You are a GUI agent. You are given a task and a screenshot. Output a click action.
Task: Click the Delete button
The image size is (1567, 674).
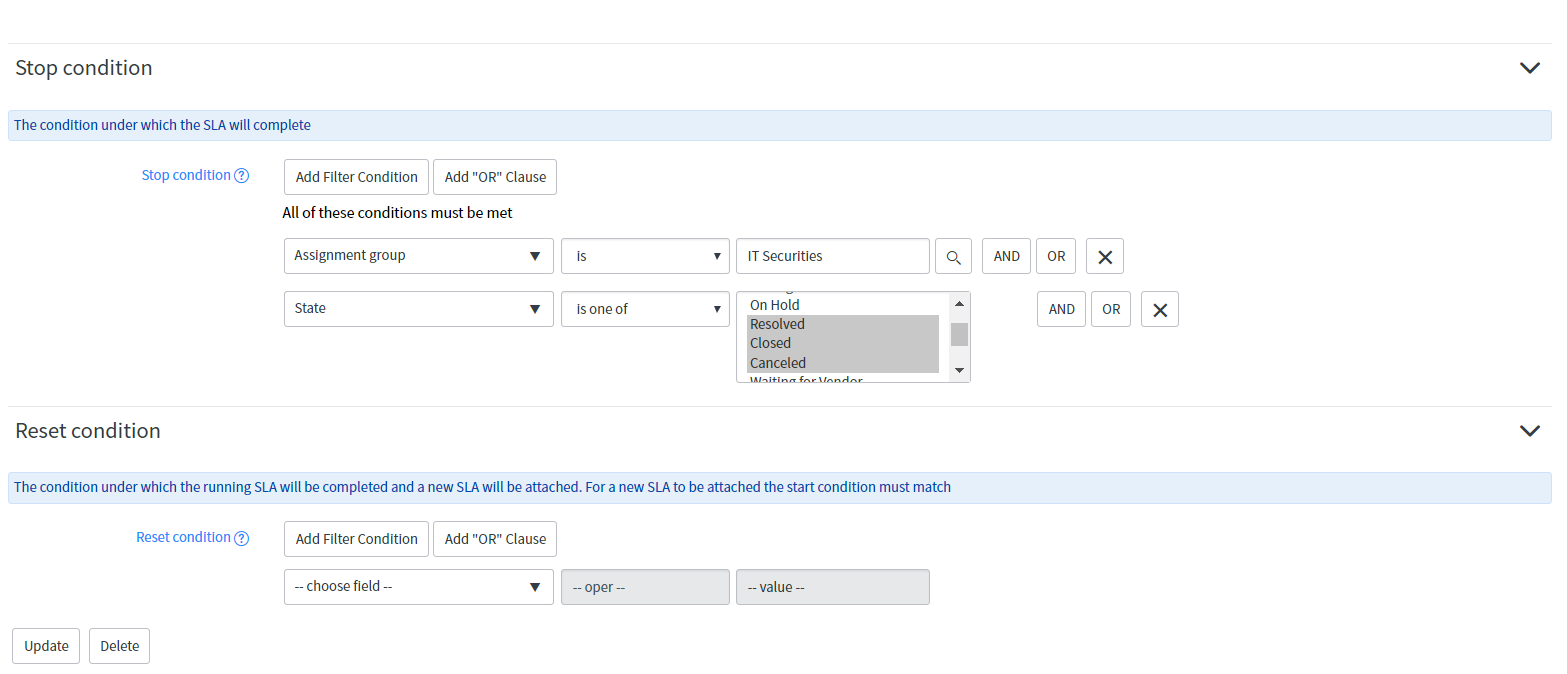point(119,646)
